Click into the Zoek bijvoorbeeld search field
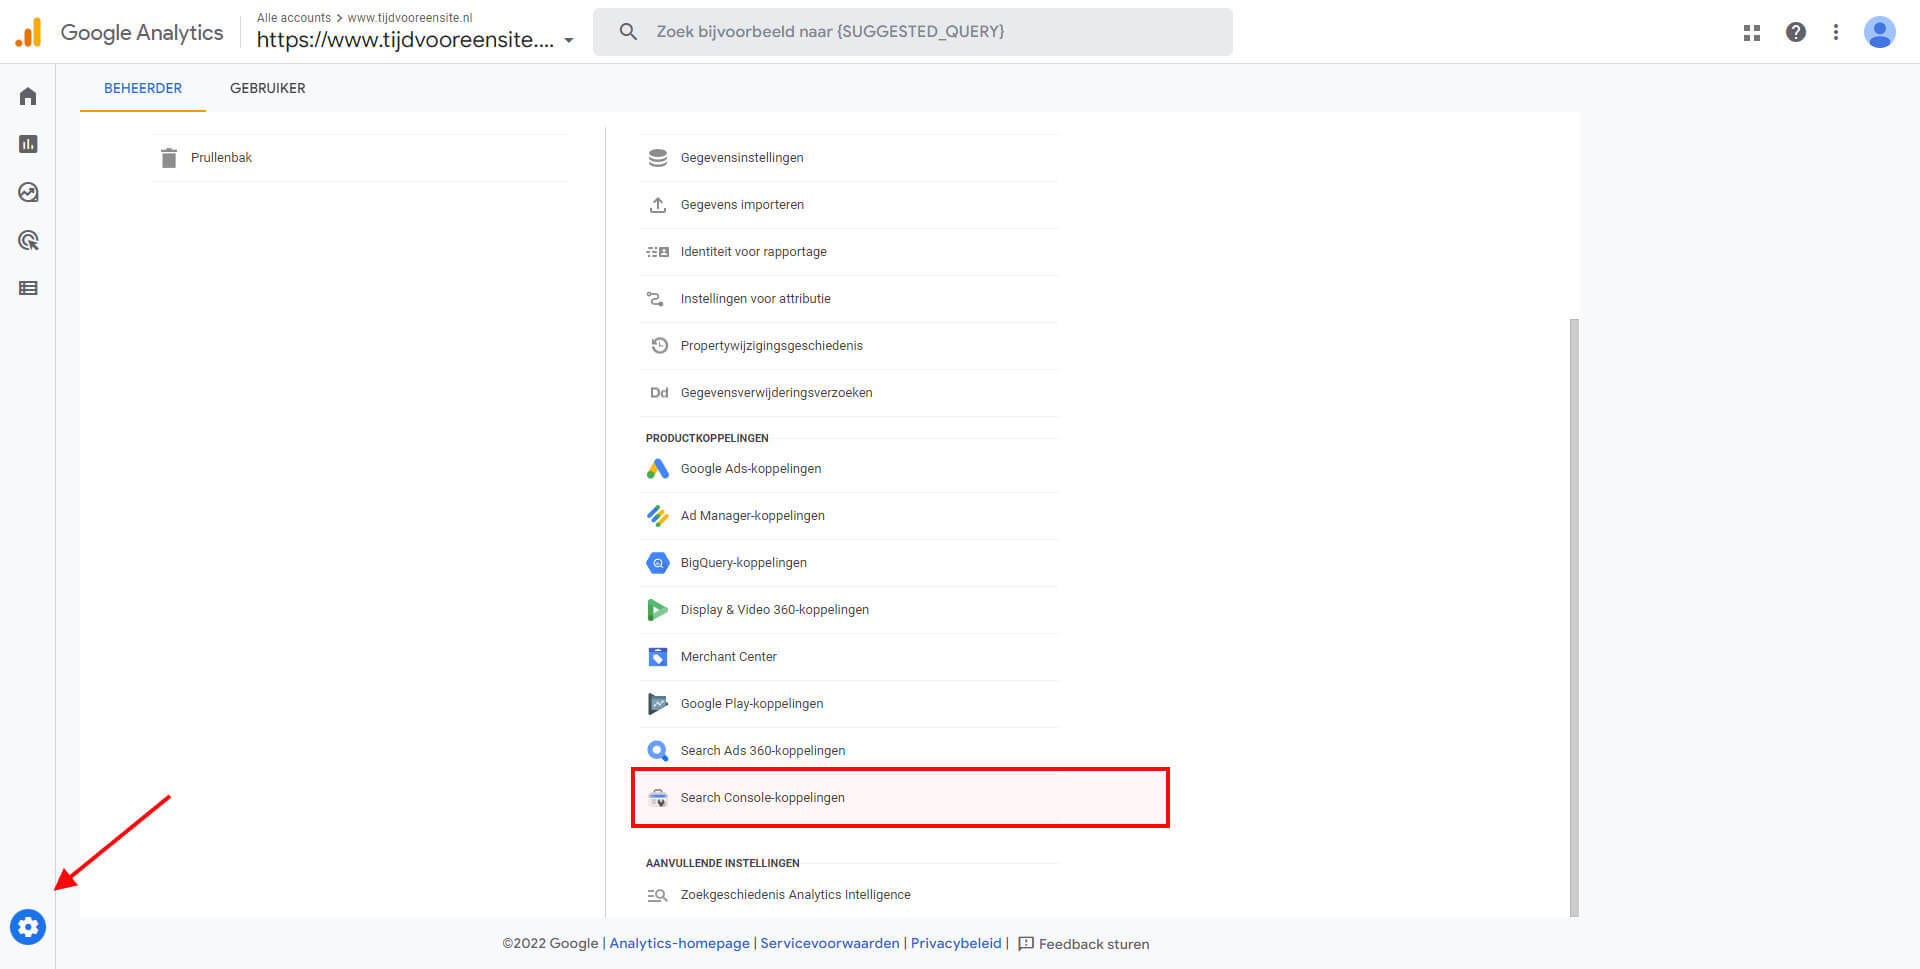 (x=913, y=32)
